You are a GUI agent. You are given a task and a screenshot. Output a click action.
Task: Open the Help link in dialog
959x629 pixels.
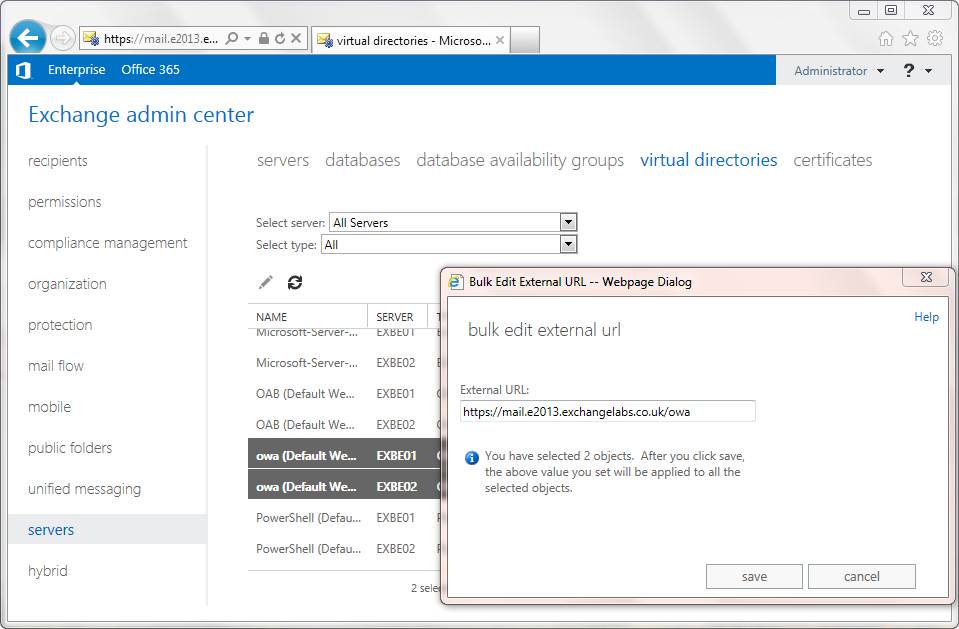tap(926, 317)
